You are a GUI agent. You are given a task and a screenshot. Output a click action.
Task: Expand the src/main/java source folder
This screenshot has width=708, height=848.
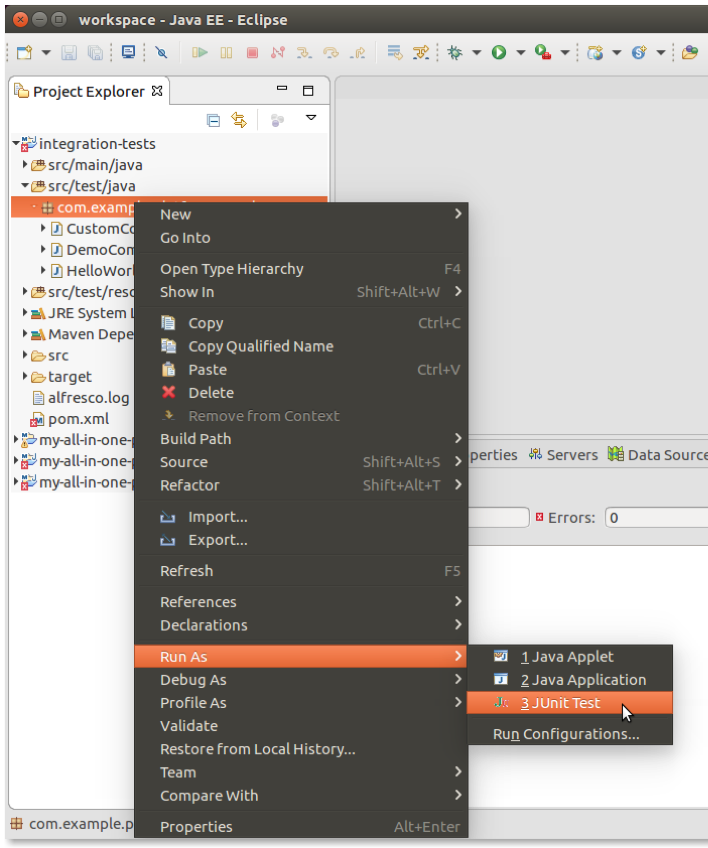pyautogui.click(x=25, y=165)
